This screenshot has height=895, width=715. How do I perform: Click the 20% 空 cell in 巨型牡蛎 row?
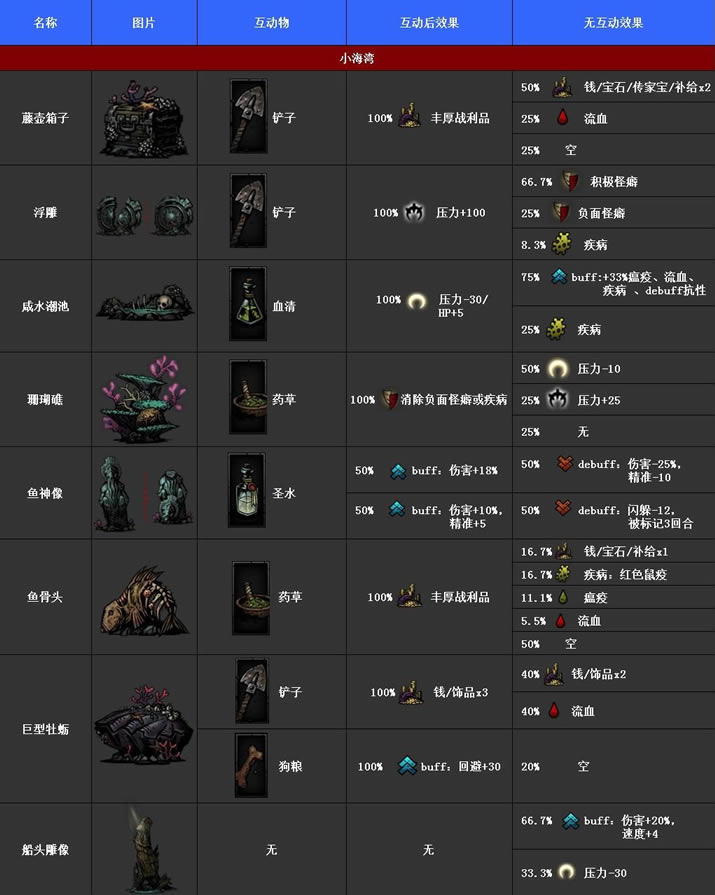(x=613, y=766)
